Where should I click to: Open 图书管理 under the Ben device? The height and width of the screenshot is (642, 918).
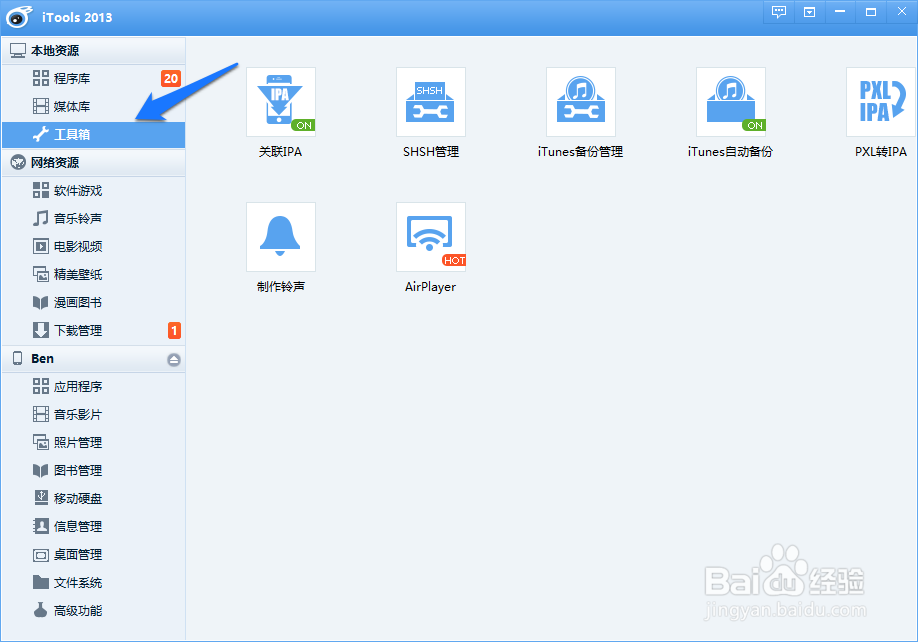(x=94, y=471)
